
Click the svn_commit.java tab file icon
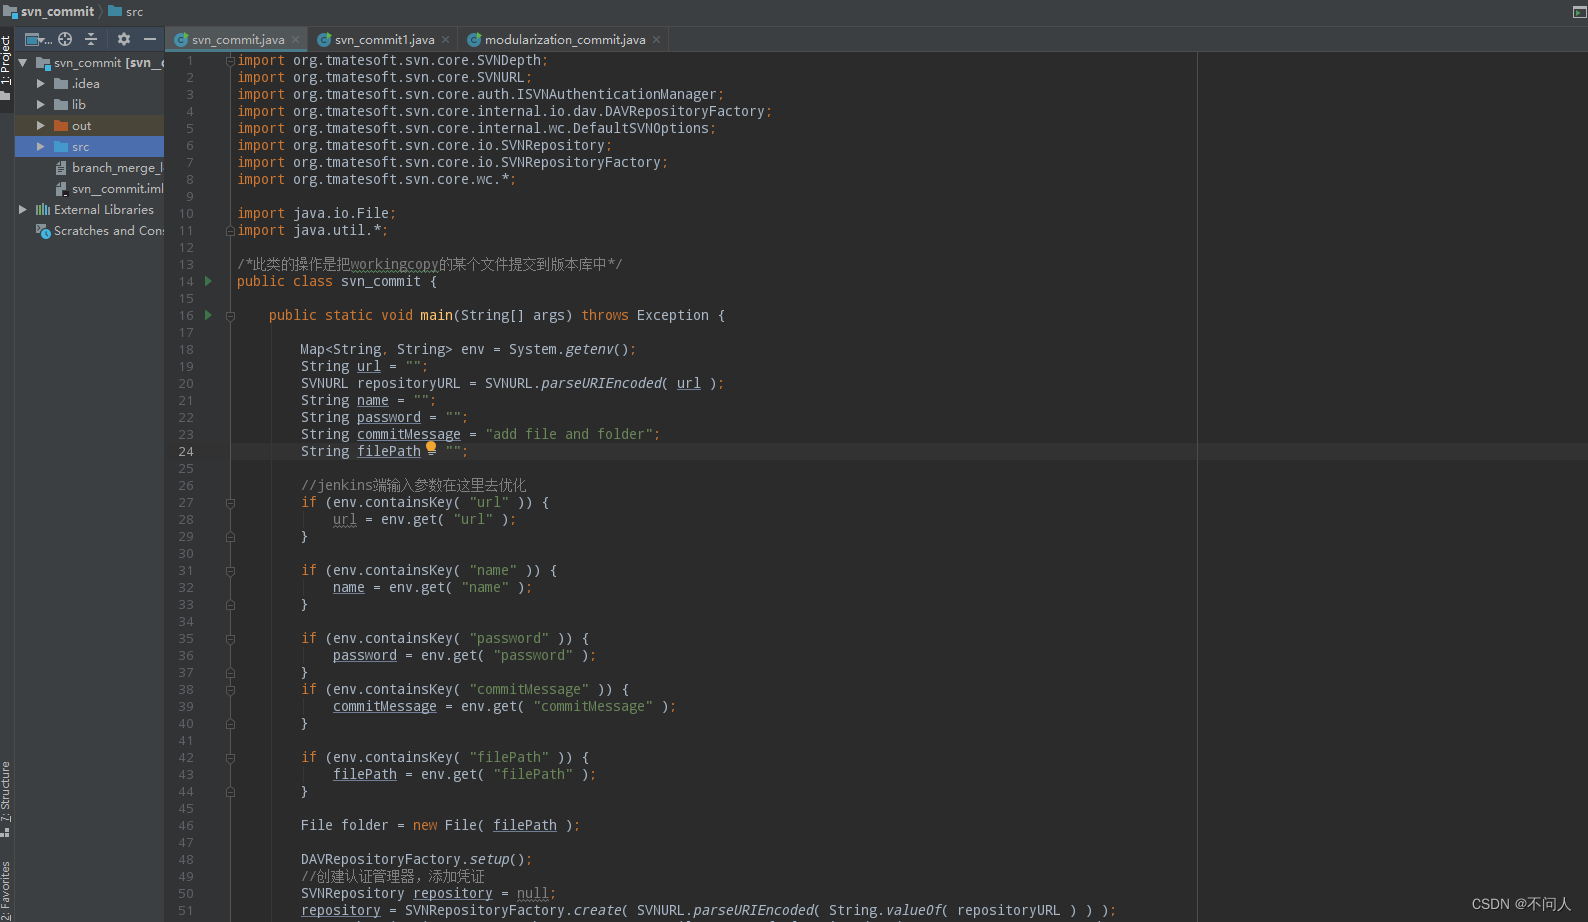(x=181, y=40)
